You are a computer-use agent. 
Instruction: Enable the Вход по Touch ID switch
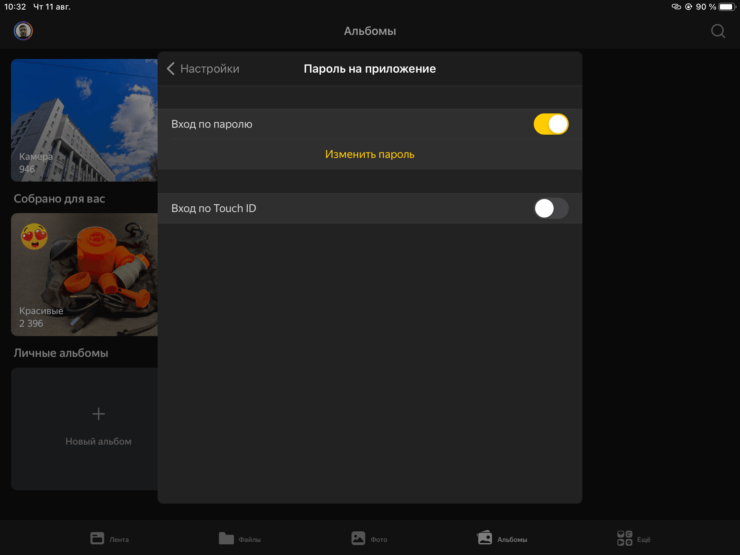click(550, 208)
